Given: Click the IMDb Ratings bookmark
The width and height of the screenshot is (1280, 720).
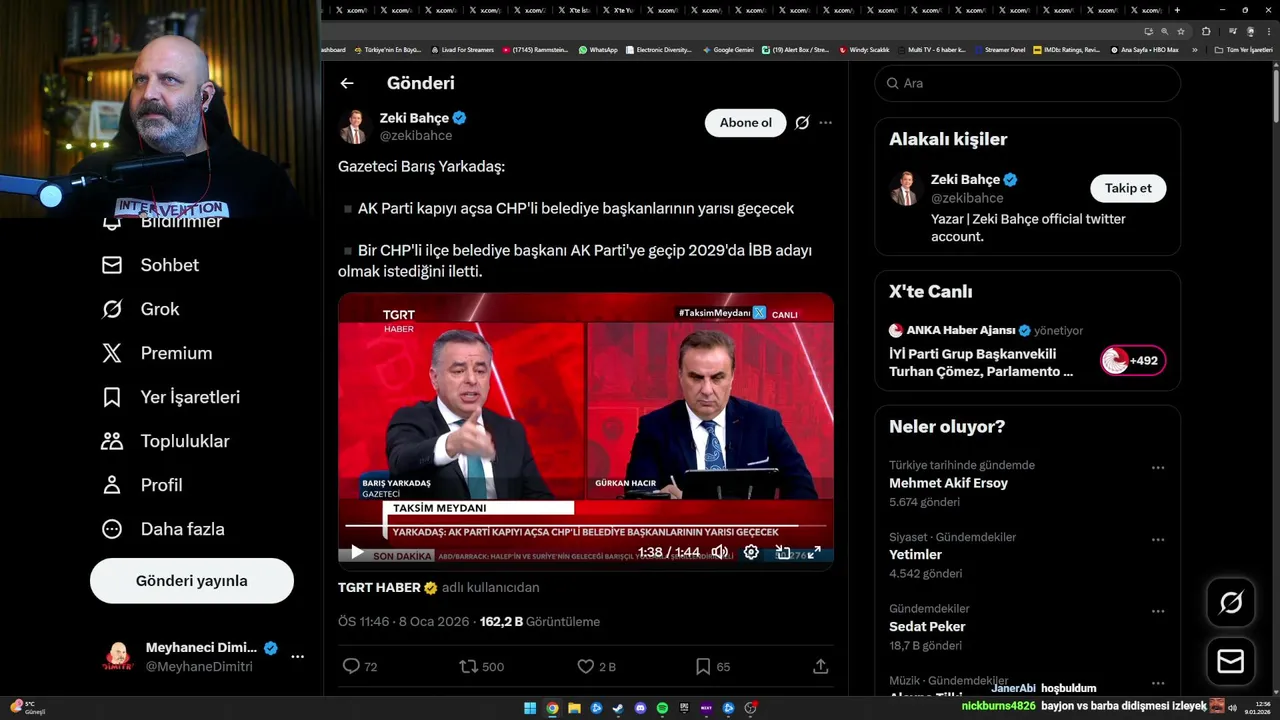Looking at the screenshot, I should (x=1066, y=50).
